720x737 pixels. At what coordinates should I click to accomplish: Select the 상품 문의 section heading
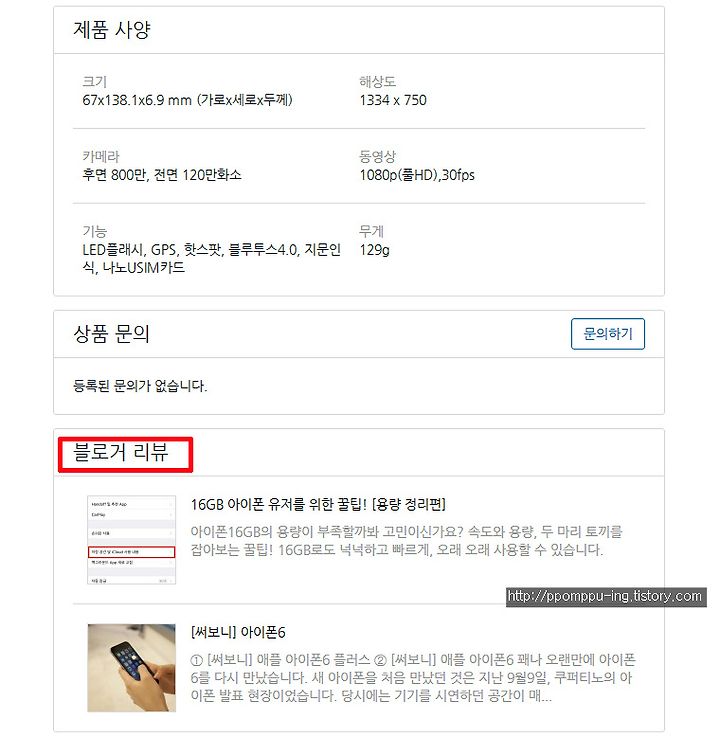[x=111, y=334]
